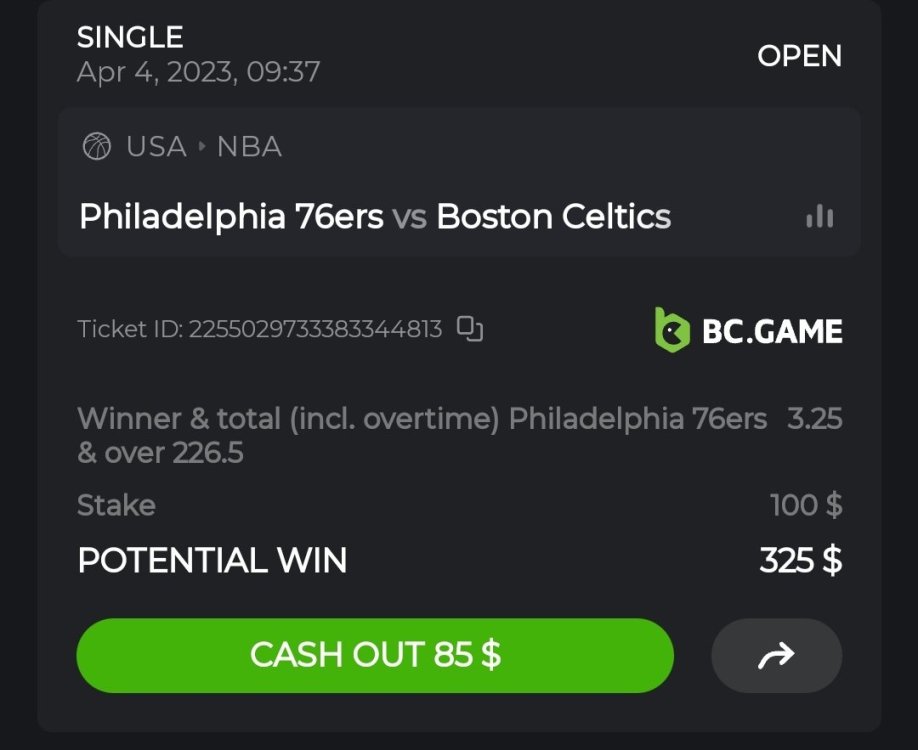Click the basketball sport icon

coord(96,147)
